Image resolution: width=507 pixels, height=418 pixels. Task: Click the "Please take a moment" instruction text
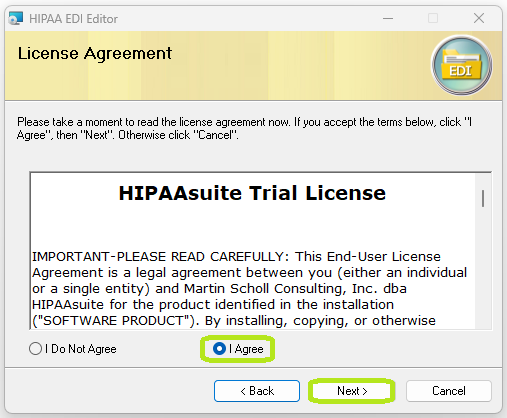tap(244, 128)
